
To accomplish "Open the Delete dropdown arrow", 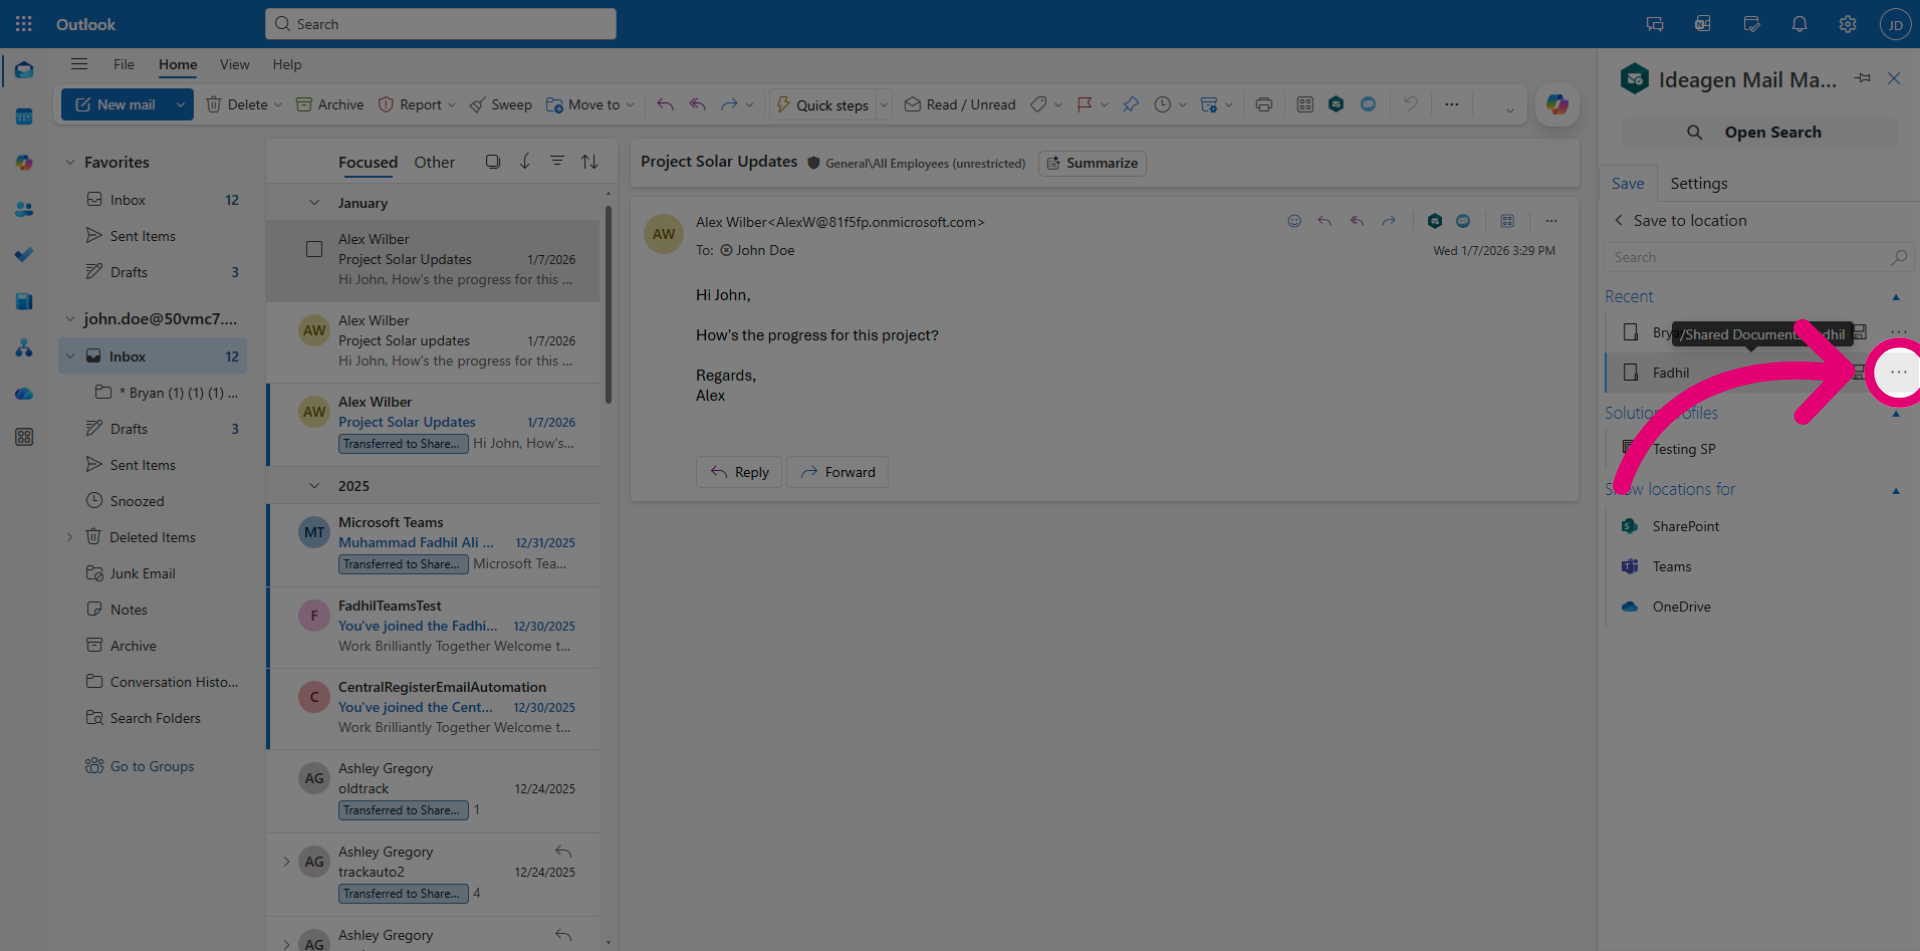I will click(x=278, y=105).
